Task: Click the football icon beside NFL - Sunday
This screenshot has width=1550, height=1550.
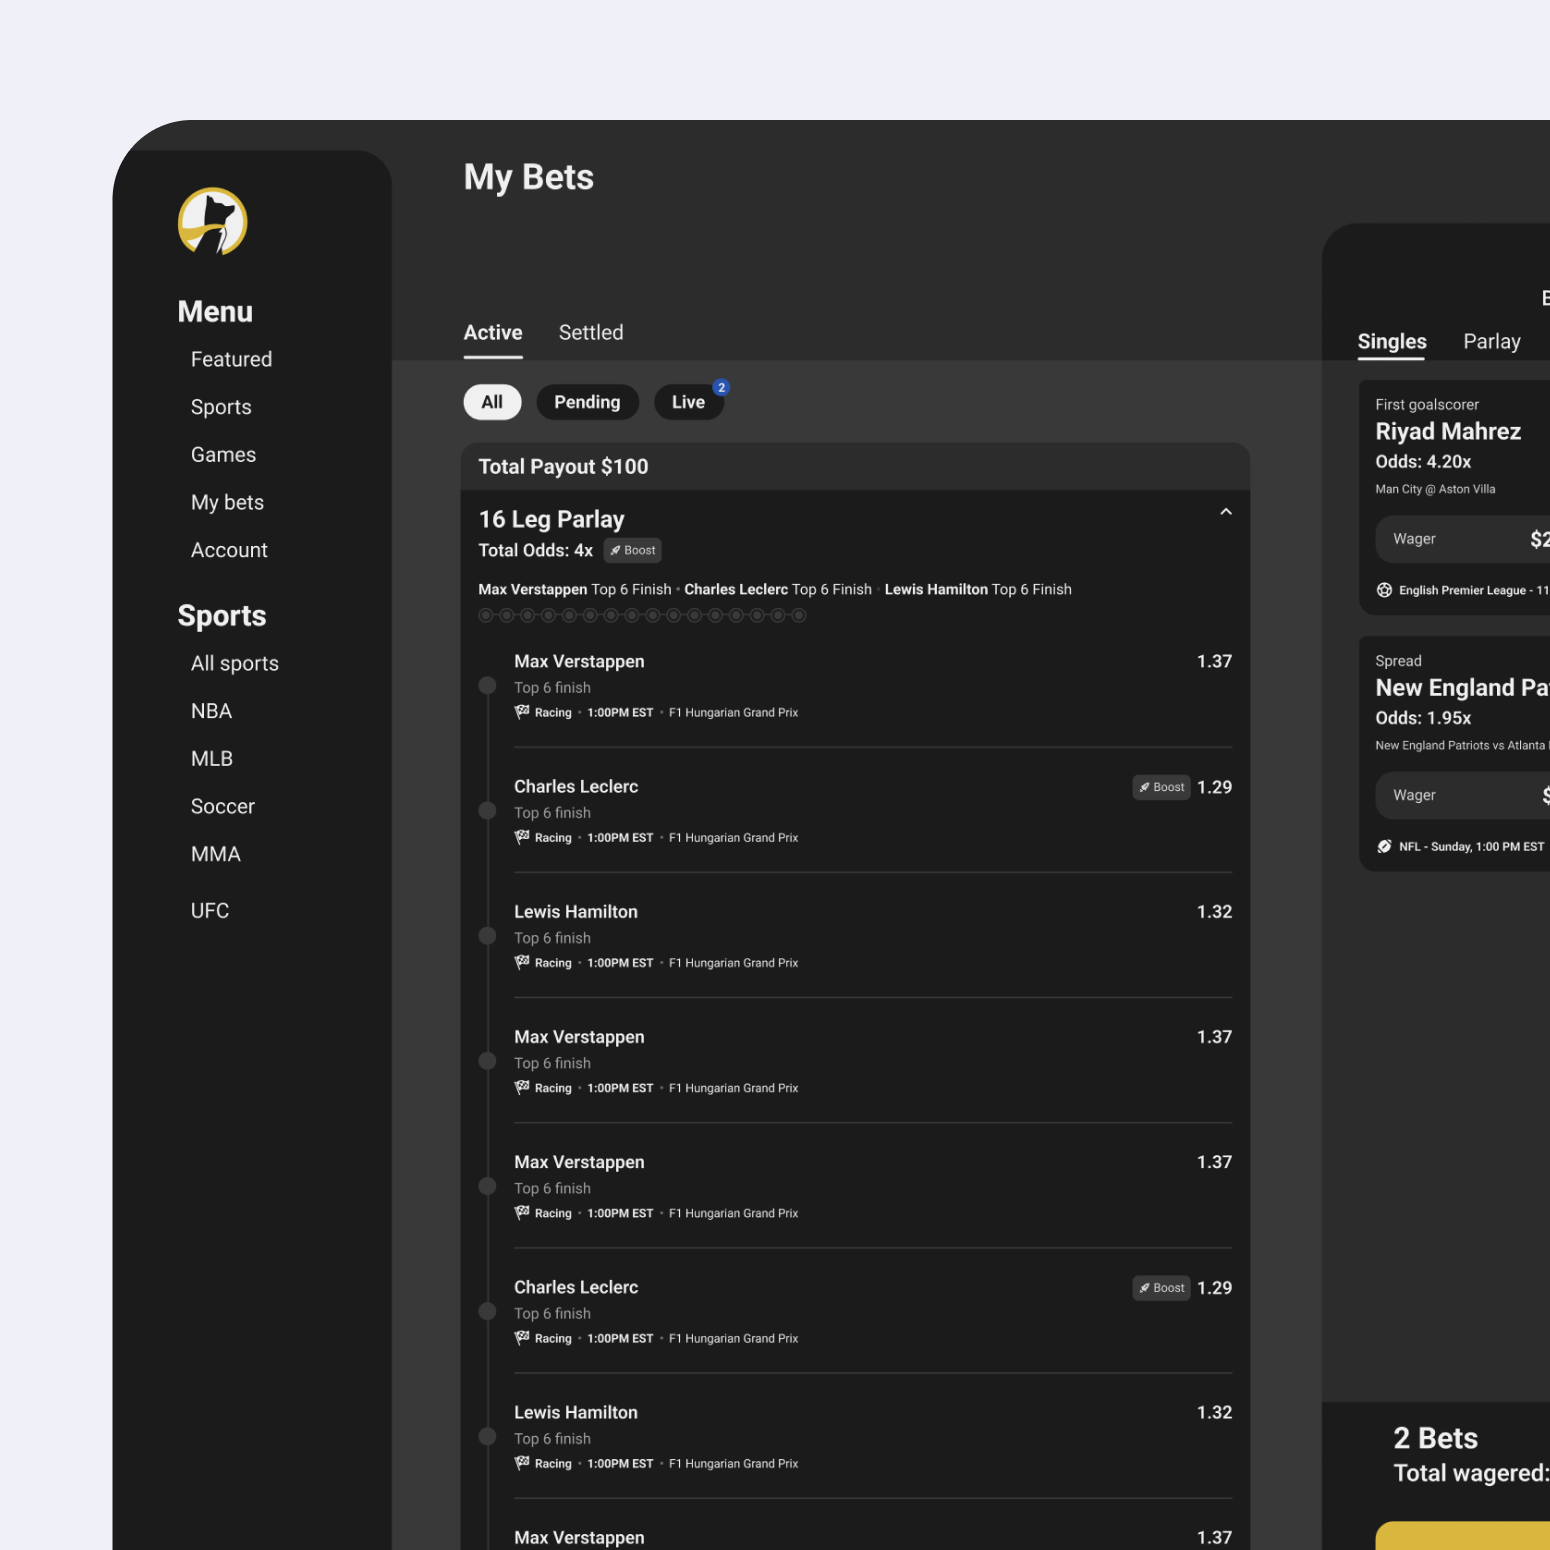Action: (x=1384, y=846)
